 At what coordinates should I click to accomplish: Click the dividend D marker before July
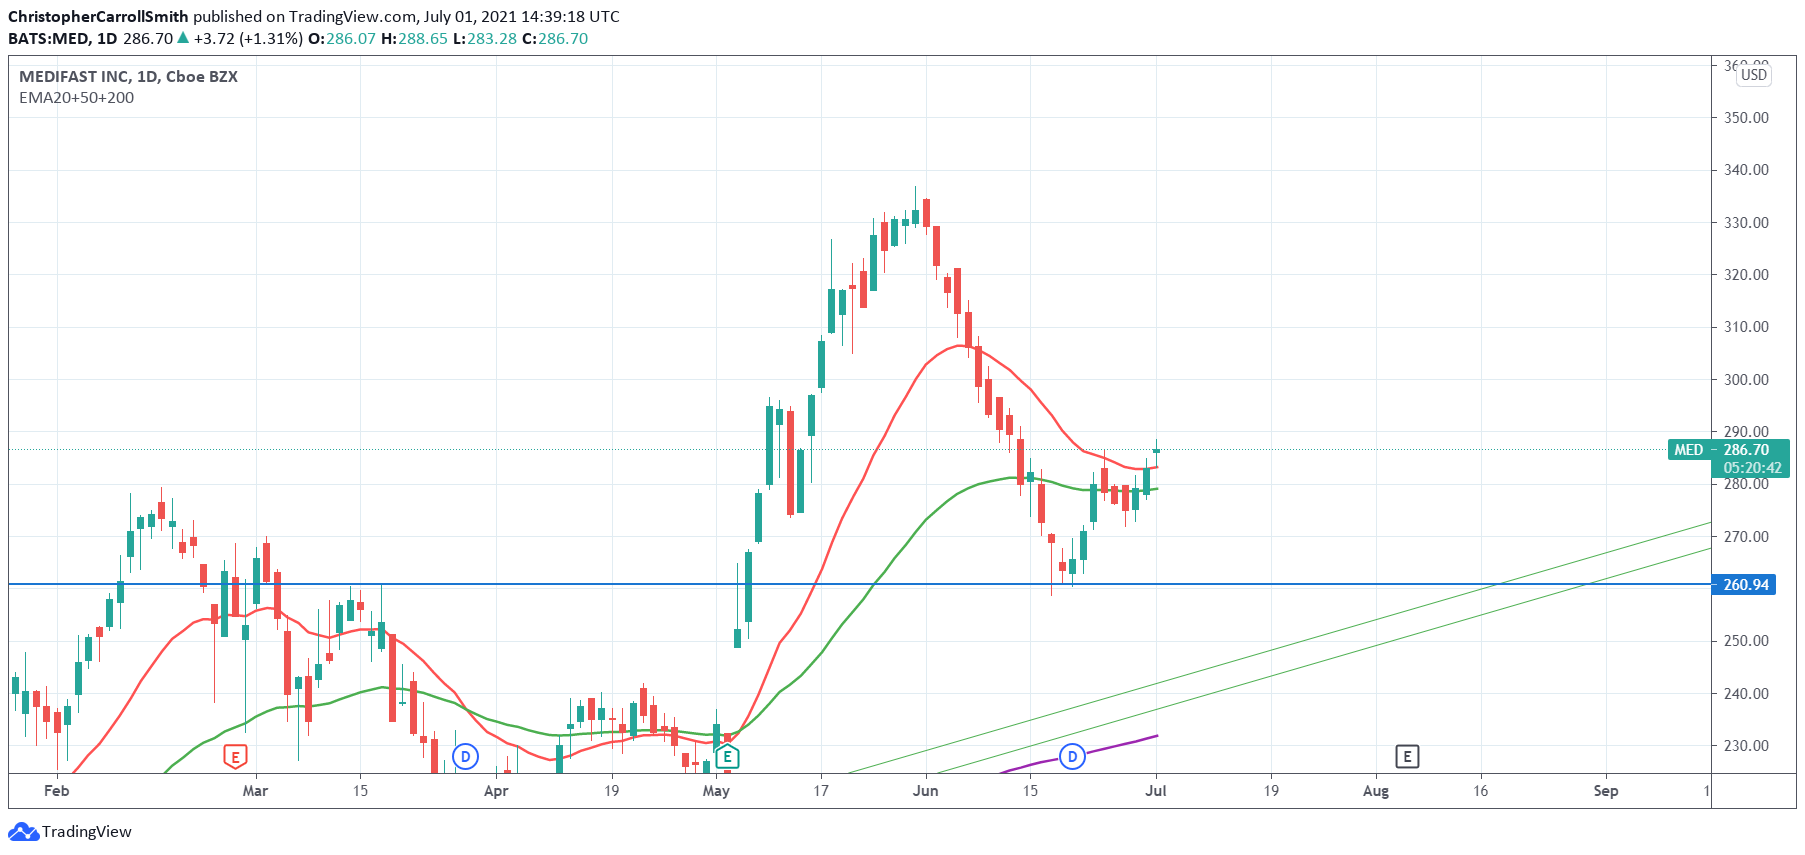(x=1072, y=756)
